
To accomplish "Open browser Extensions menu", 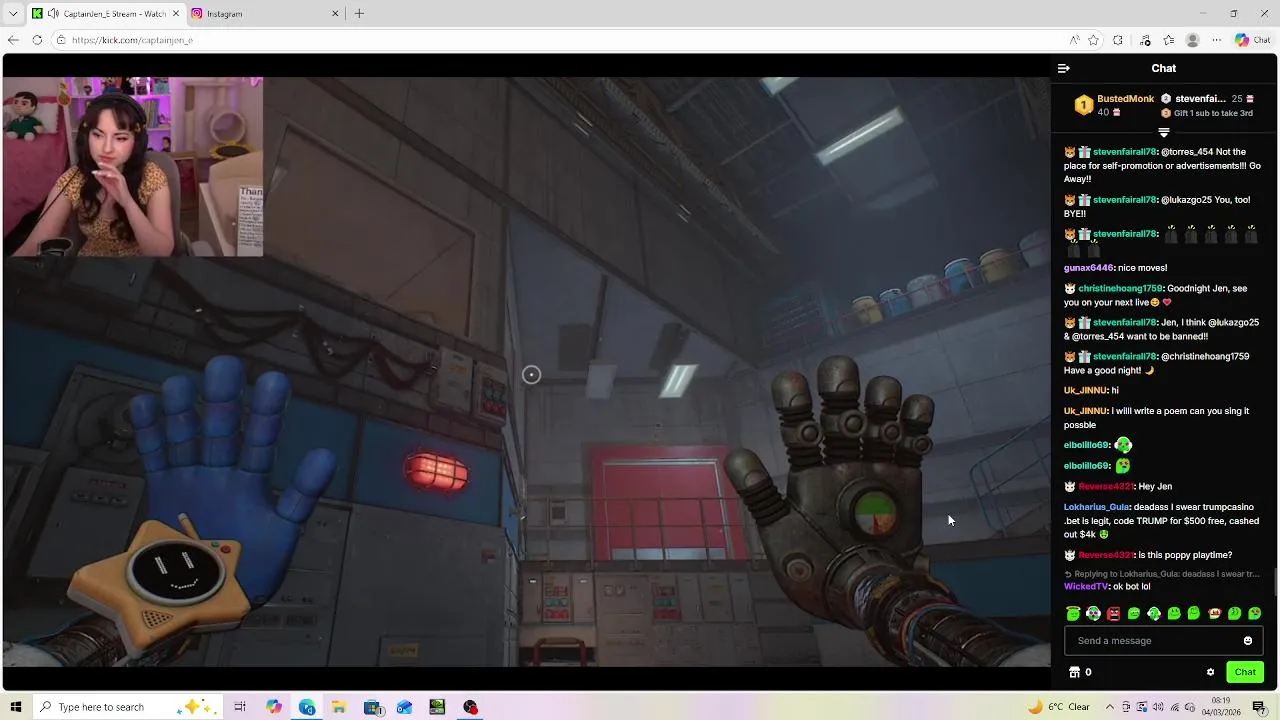I will pos(1118,40).
